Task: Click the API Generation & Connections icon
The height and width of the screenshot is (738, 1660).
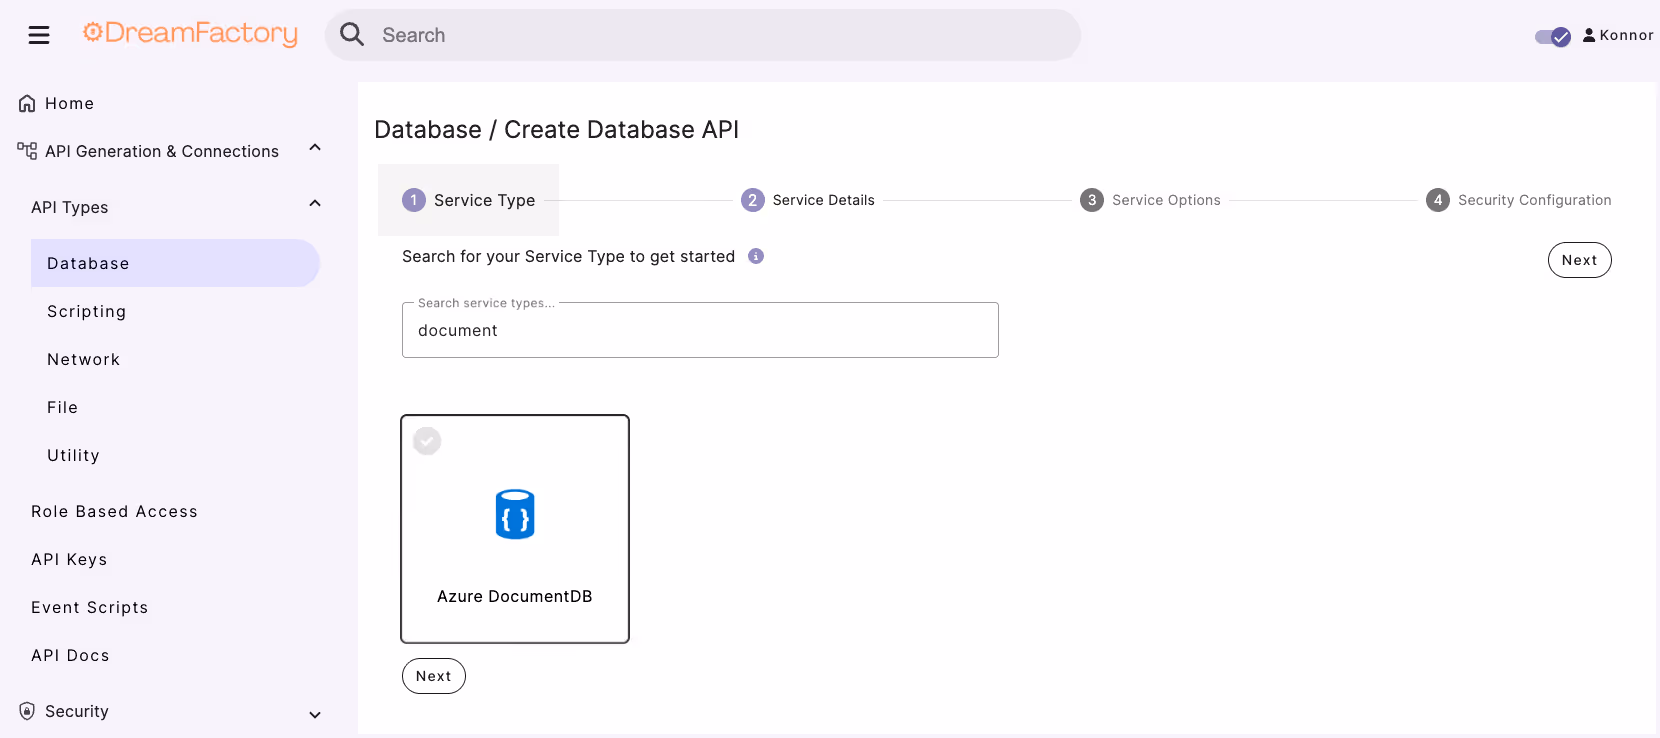Action: 27,151
